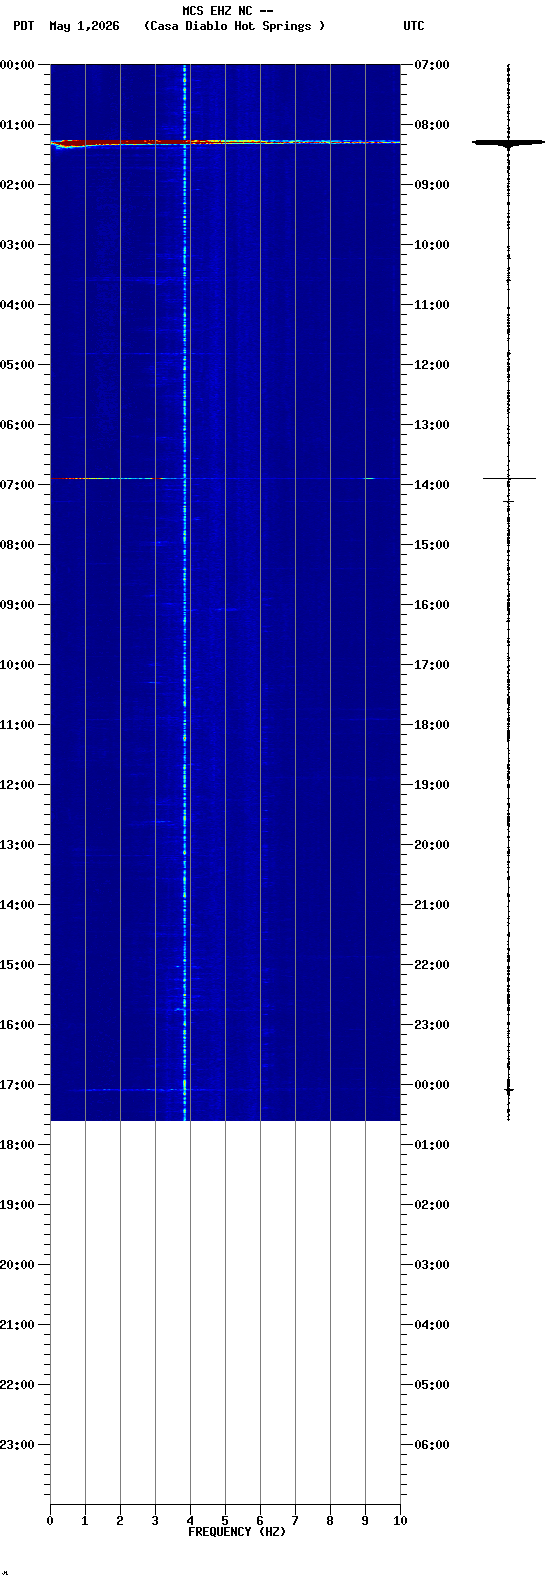
Task: Click the UTC time label 03:00
Action: coord(432,1265)
